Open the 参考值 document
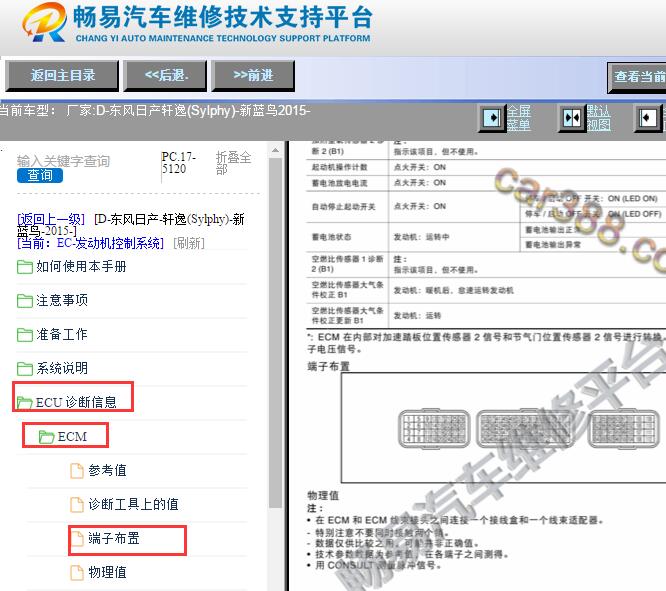666x591 pixels. [x=107, y=470]
